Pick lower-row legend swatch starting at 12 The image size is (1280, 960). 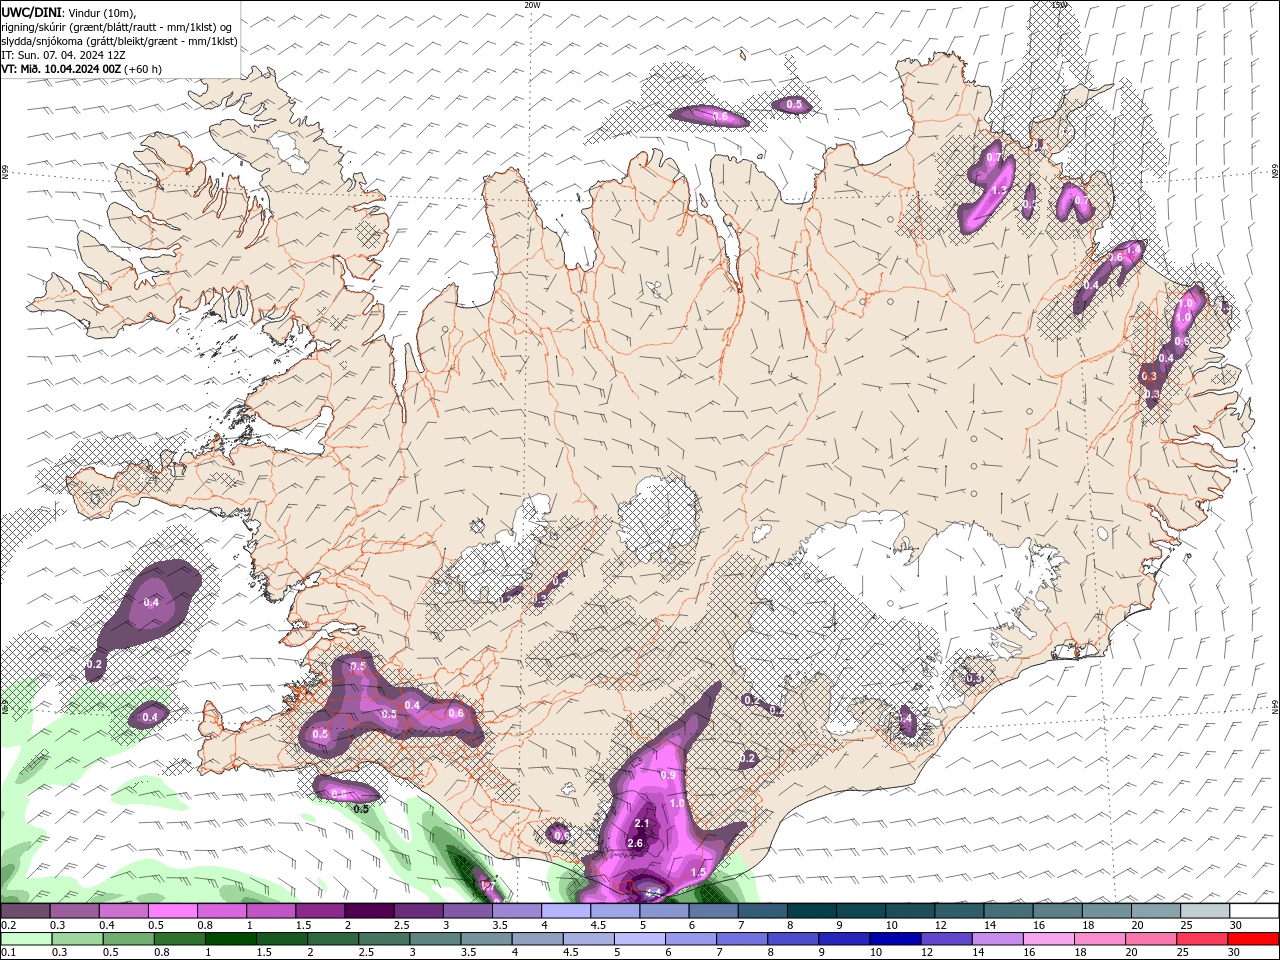(x=947, y=939)
